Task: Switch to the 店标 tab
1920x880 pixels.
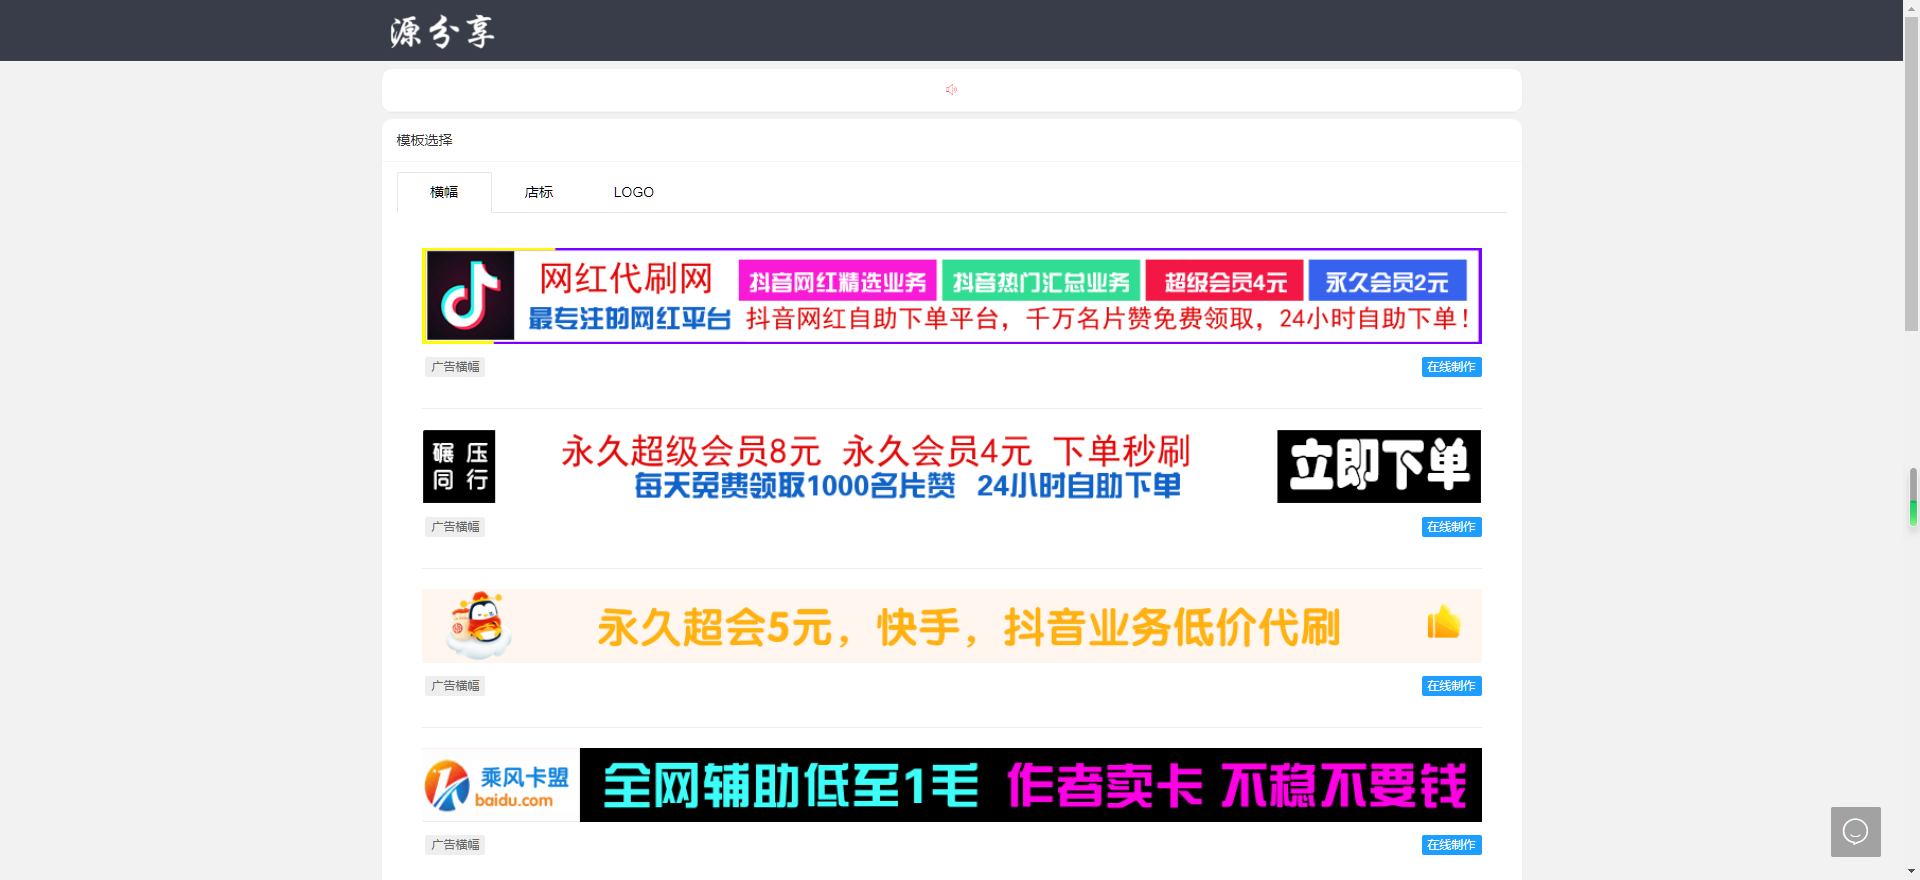Action: pyautogui.click(x=539, y=192)
